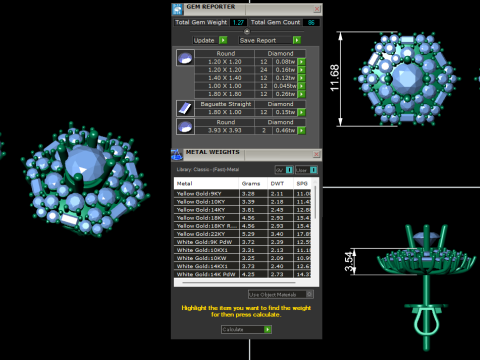Collapse Gem Reporter header with the round arrow
The height and width of the screenshot is (360, 480).
coord(247,32)
